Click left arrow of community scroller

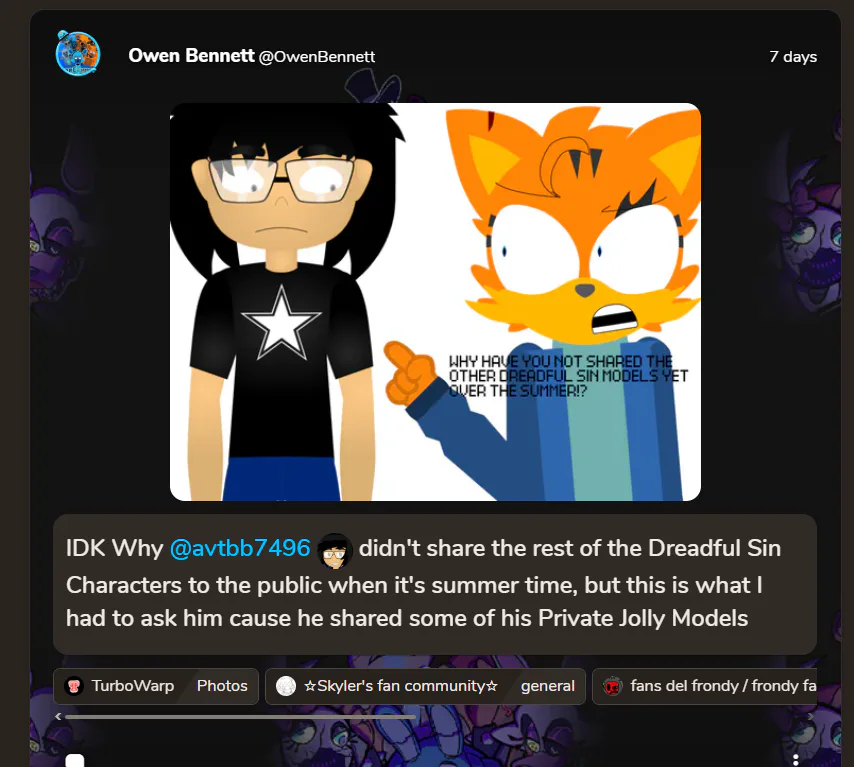[x=58, y=716]
